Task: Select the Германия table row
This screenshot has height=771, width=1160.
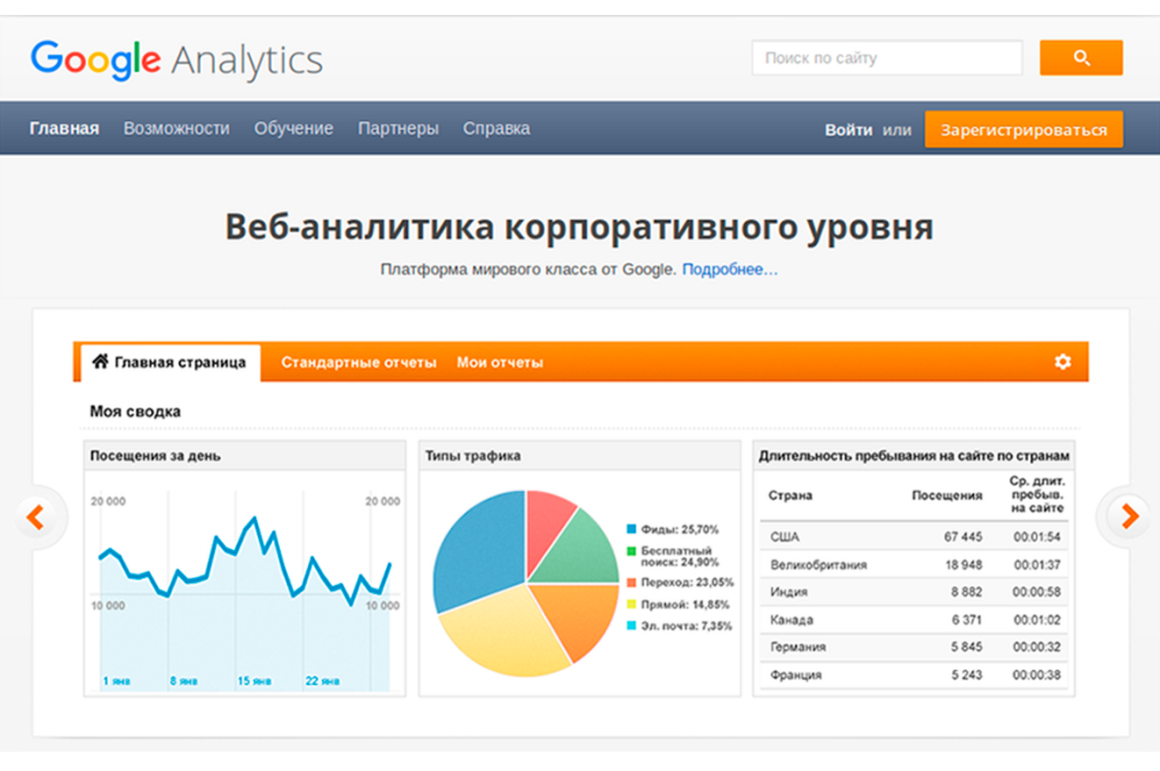Action: coord(914,647)
